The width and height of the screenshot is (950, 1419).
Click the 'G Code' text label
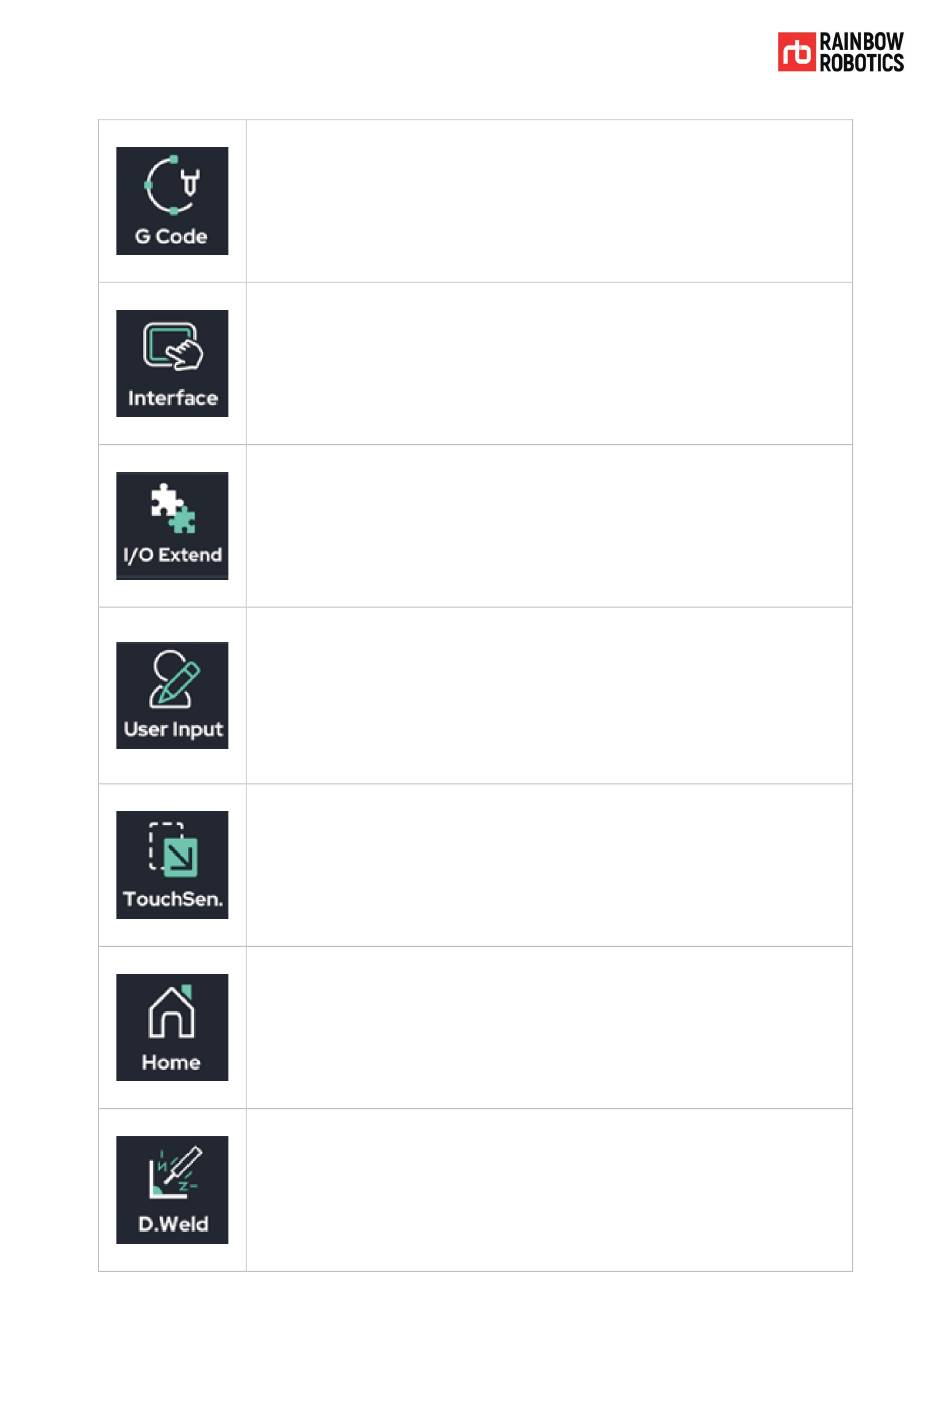pos(171,237)
